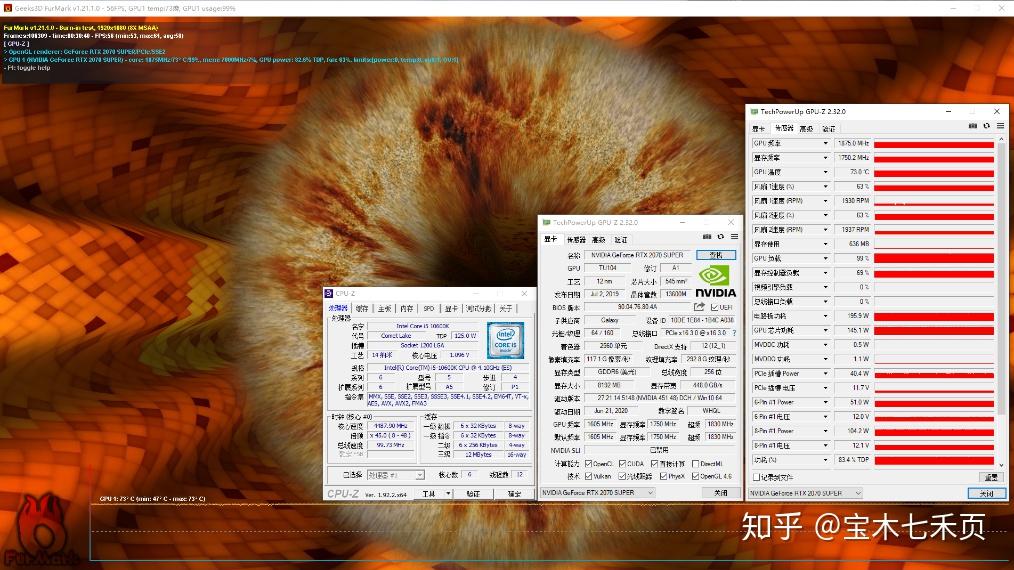Open GPU selector dropdown in sensors window
Viewport: 1014px width, 570px height.
[806, 493]
